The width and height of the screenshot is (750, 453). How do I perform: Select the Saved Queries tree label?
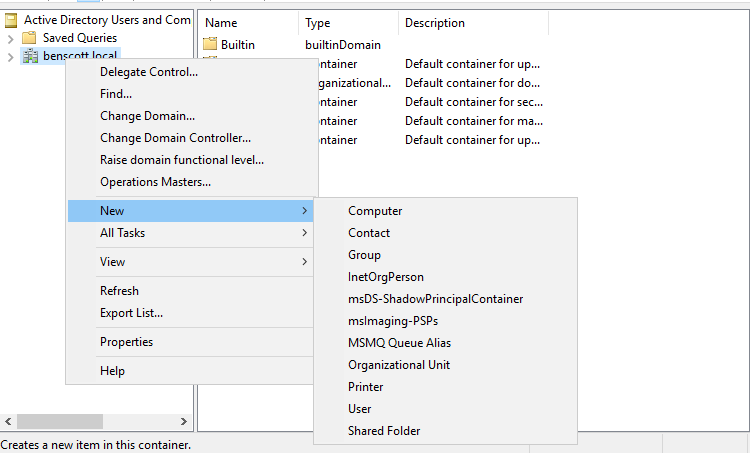tap(80, 38)
